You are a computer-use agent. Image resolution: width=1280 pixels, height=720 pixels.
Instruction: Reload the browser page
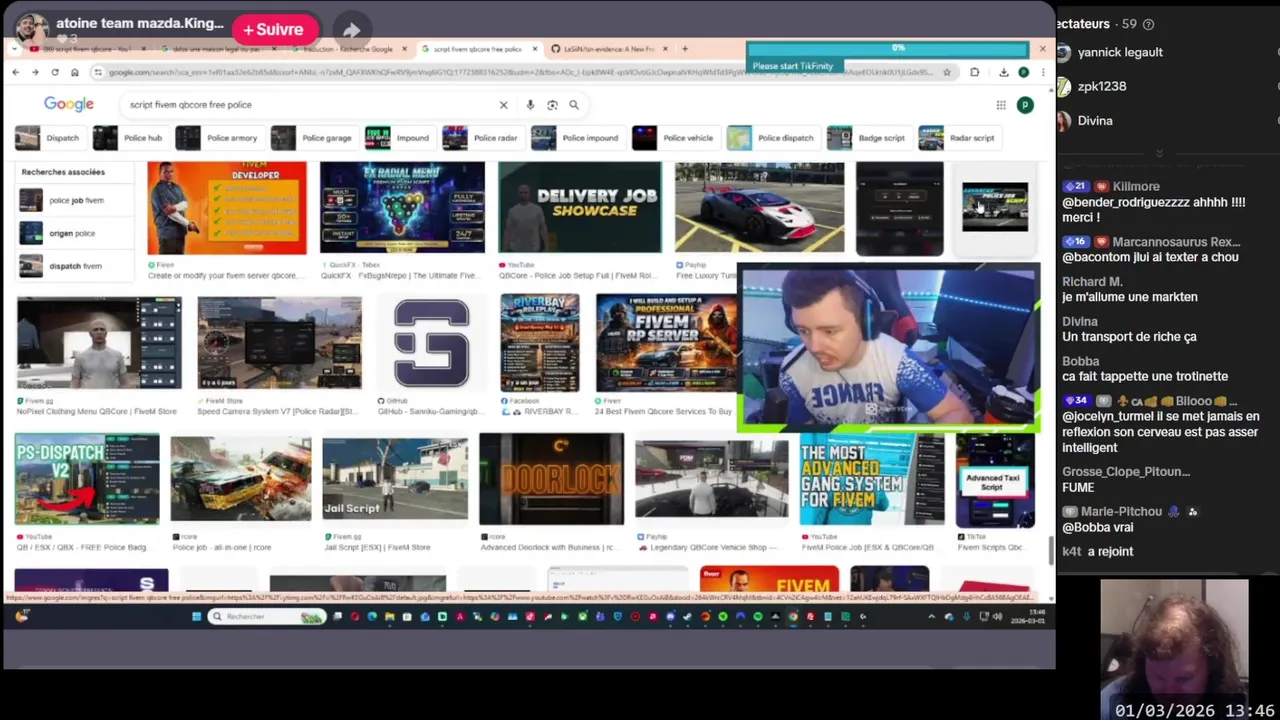(55, 72)
